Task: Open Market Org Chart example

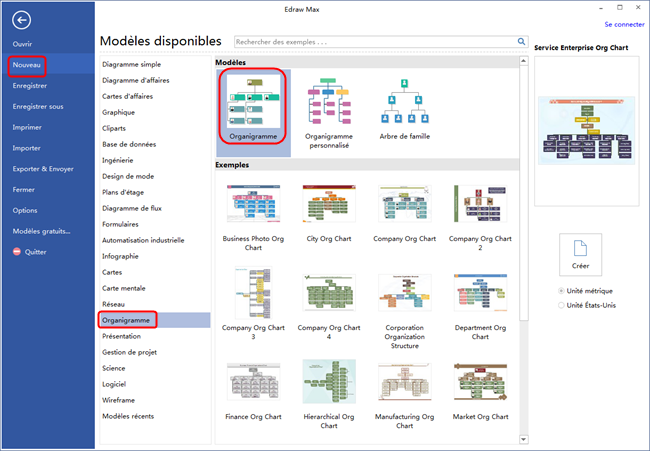Action: tap(480, 382)
